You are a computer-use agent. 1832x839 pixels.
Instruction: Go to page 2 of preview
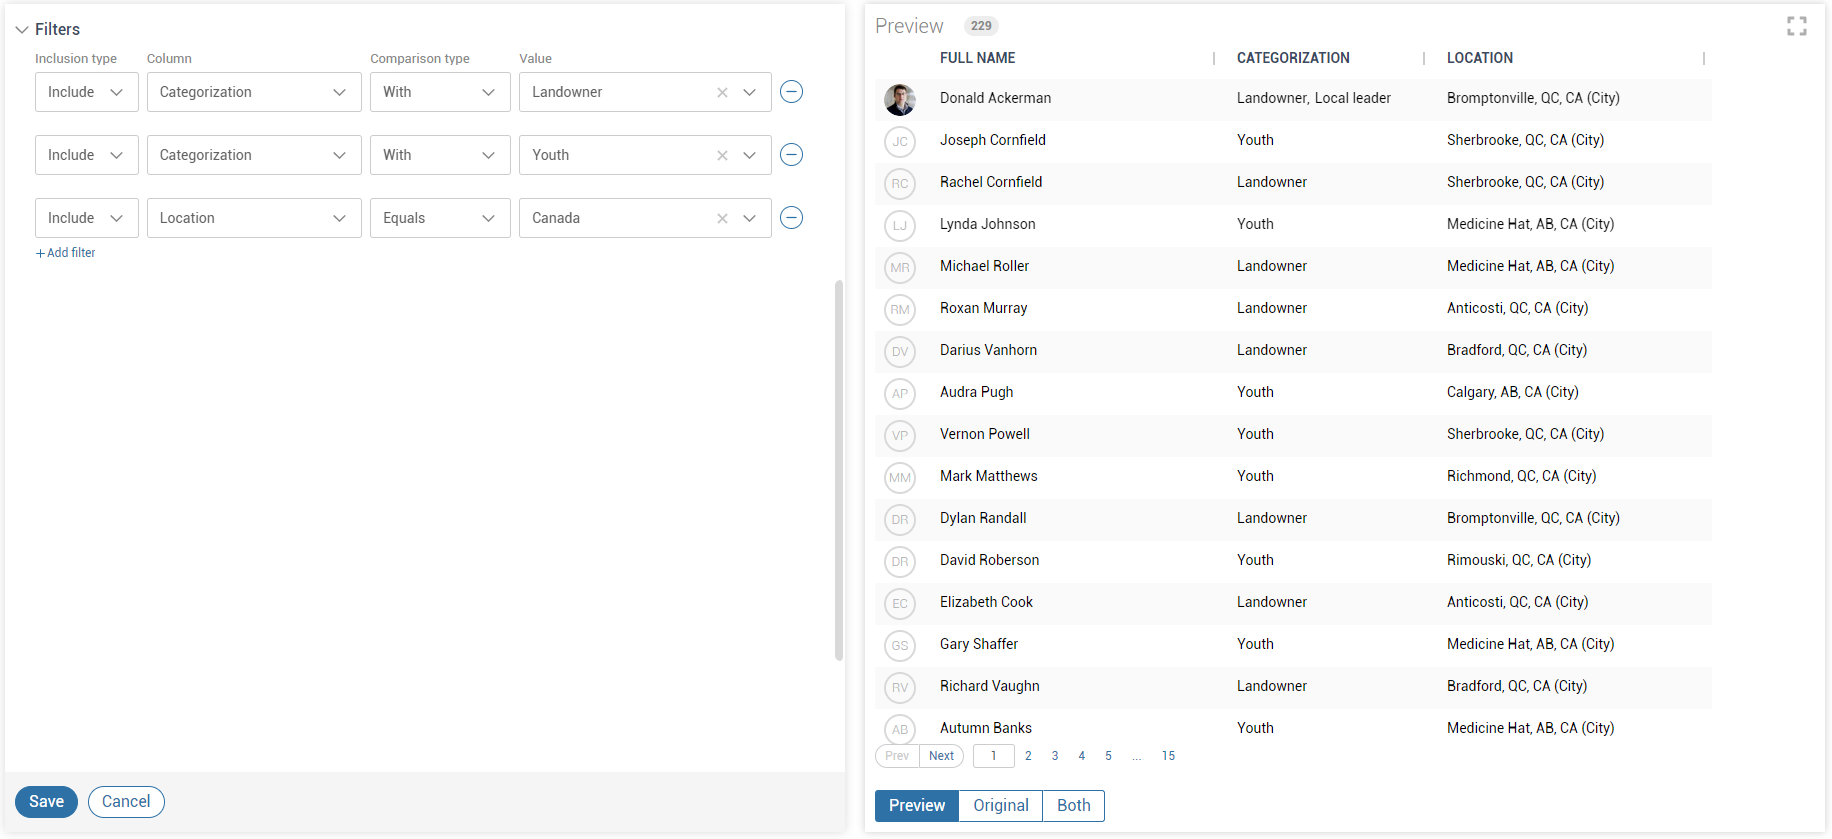tap(1028, 756)
